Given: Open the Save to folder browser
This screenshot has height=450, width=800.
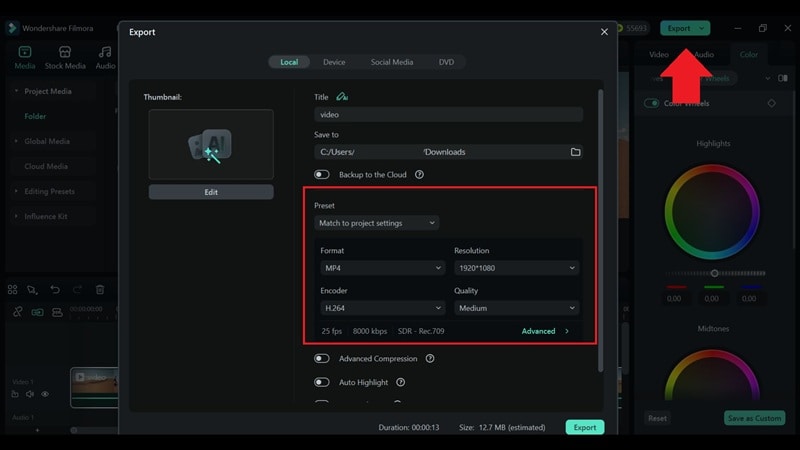Looking at the screenshot, I should click(x=575, y=152).
